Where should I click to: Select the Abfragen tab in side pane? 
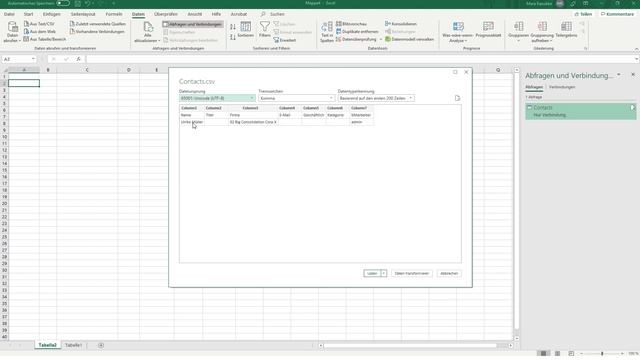tap(534, 87)
